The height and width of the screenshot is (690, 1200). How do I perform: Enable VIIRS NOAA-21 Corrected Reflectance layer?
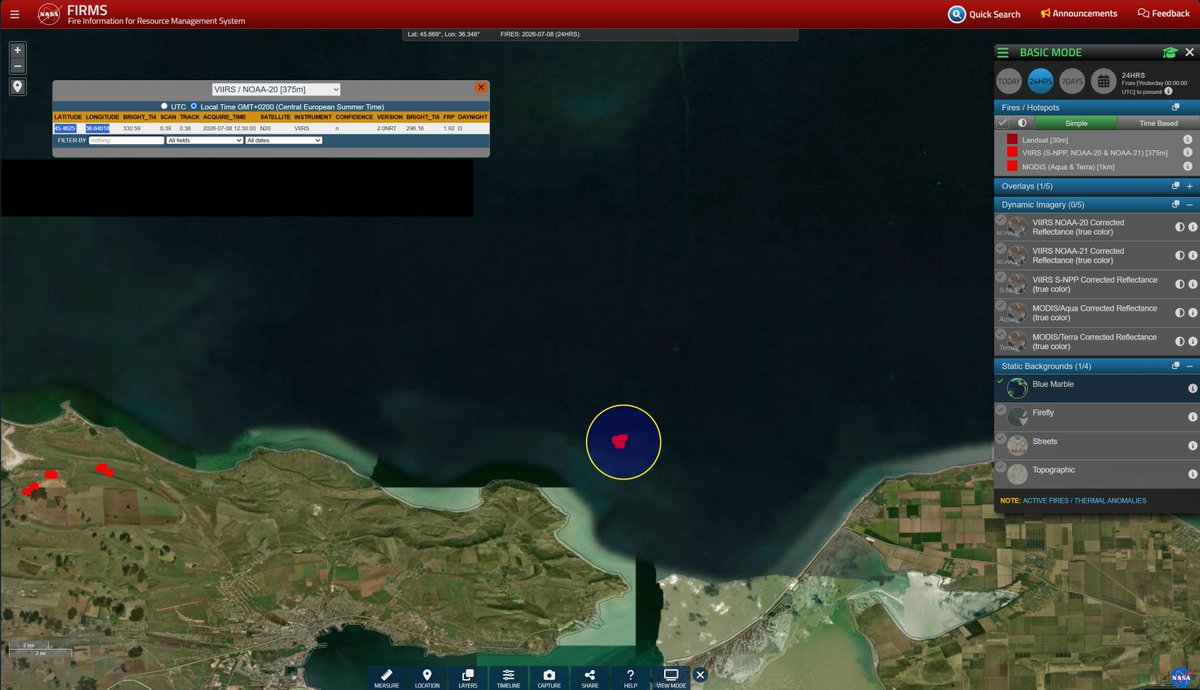tap(1001, 248)
